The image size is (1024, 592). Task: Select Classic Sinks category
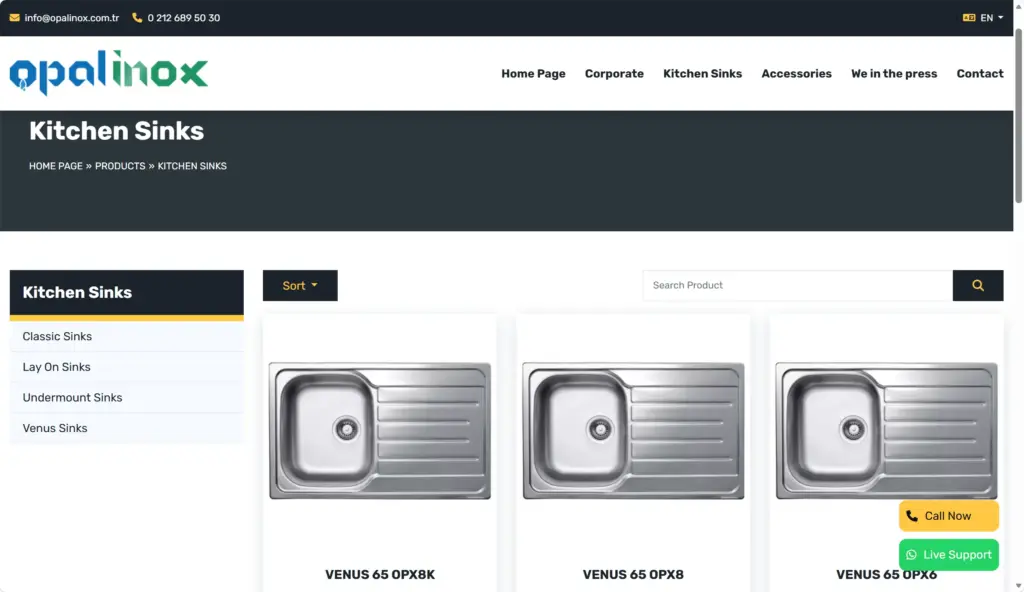[x=127, y=337]
